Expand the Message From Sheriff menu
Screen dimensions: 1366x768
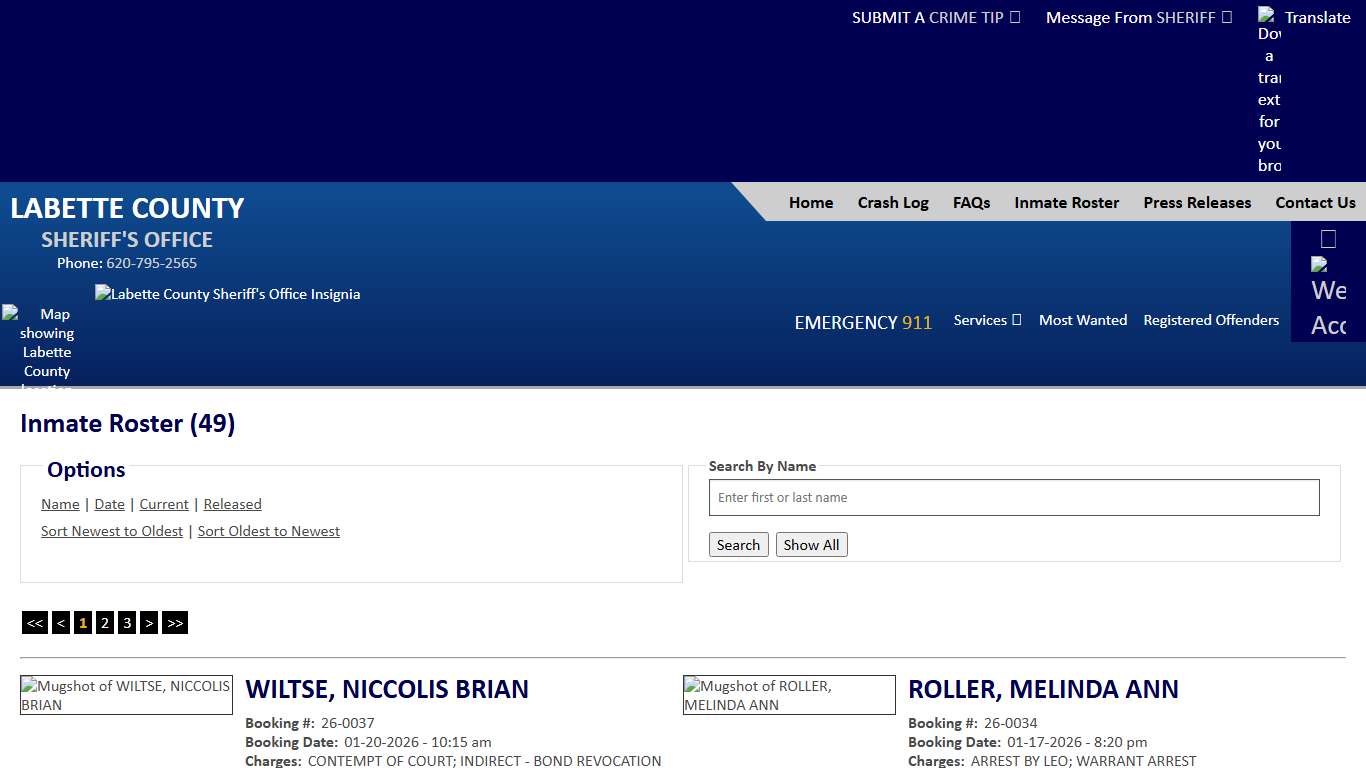pyautogui.click(x=1138, y=17)
